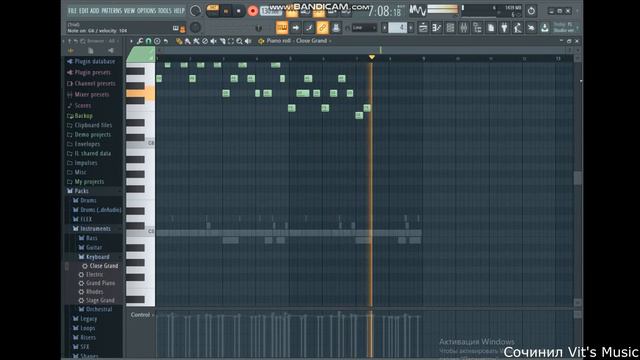
Task: Click the orange playhead marker
Action: click(371, 57)
